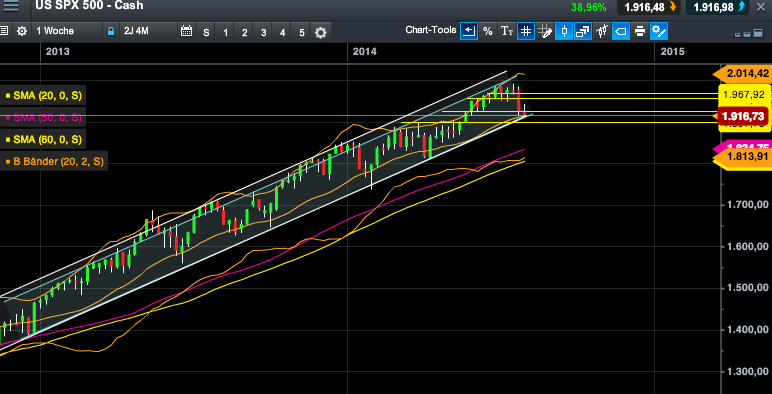Click the green 38,96% value
The width and height of the screenshot is (772, 394).
point(589,7)
